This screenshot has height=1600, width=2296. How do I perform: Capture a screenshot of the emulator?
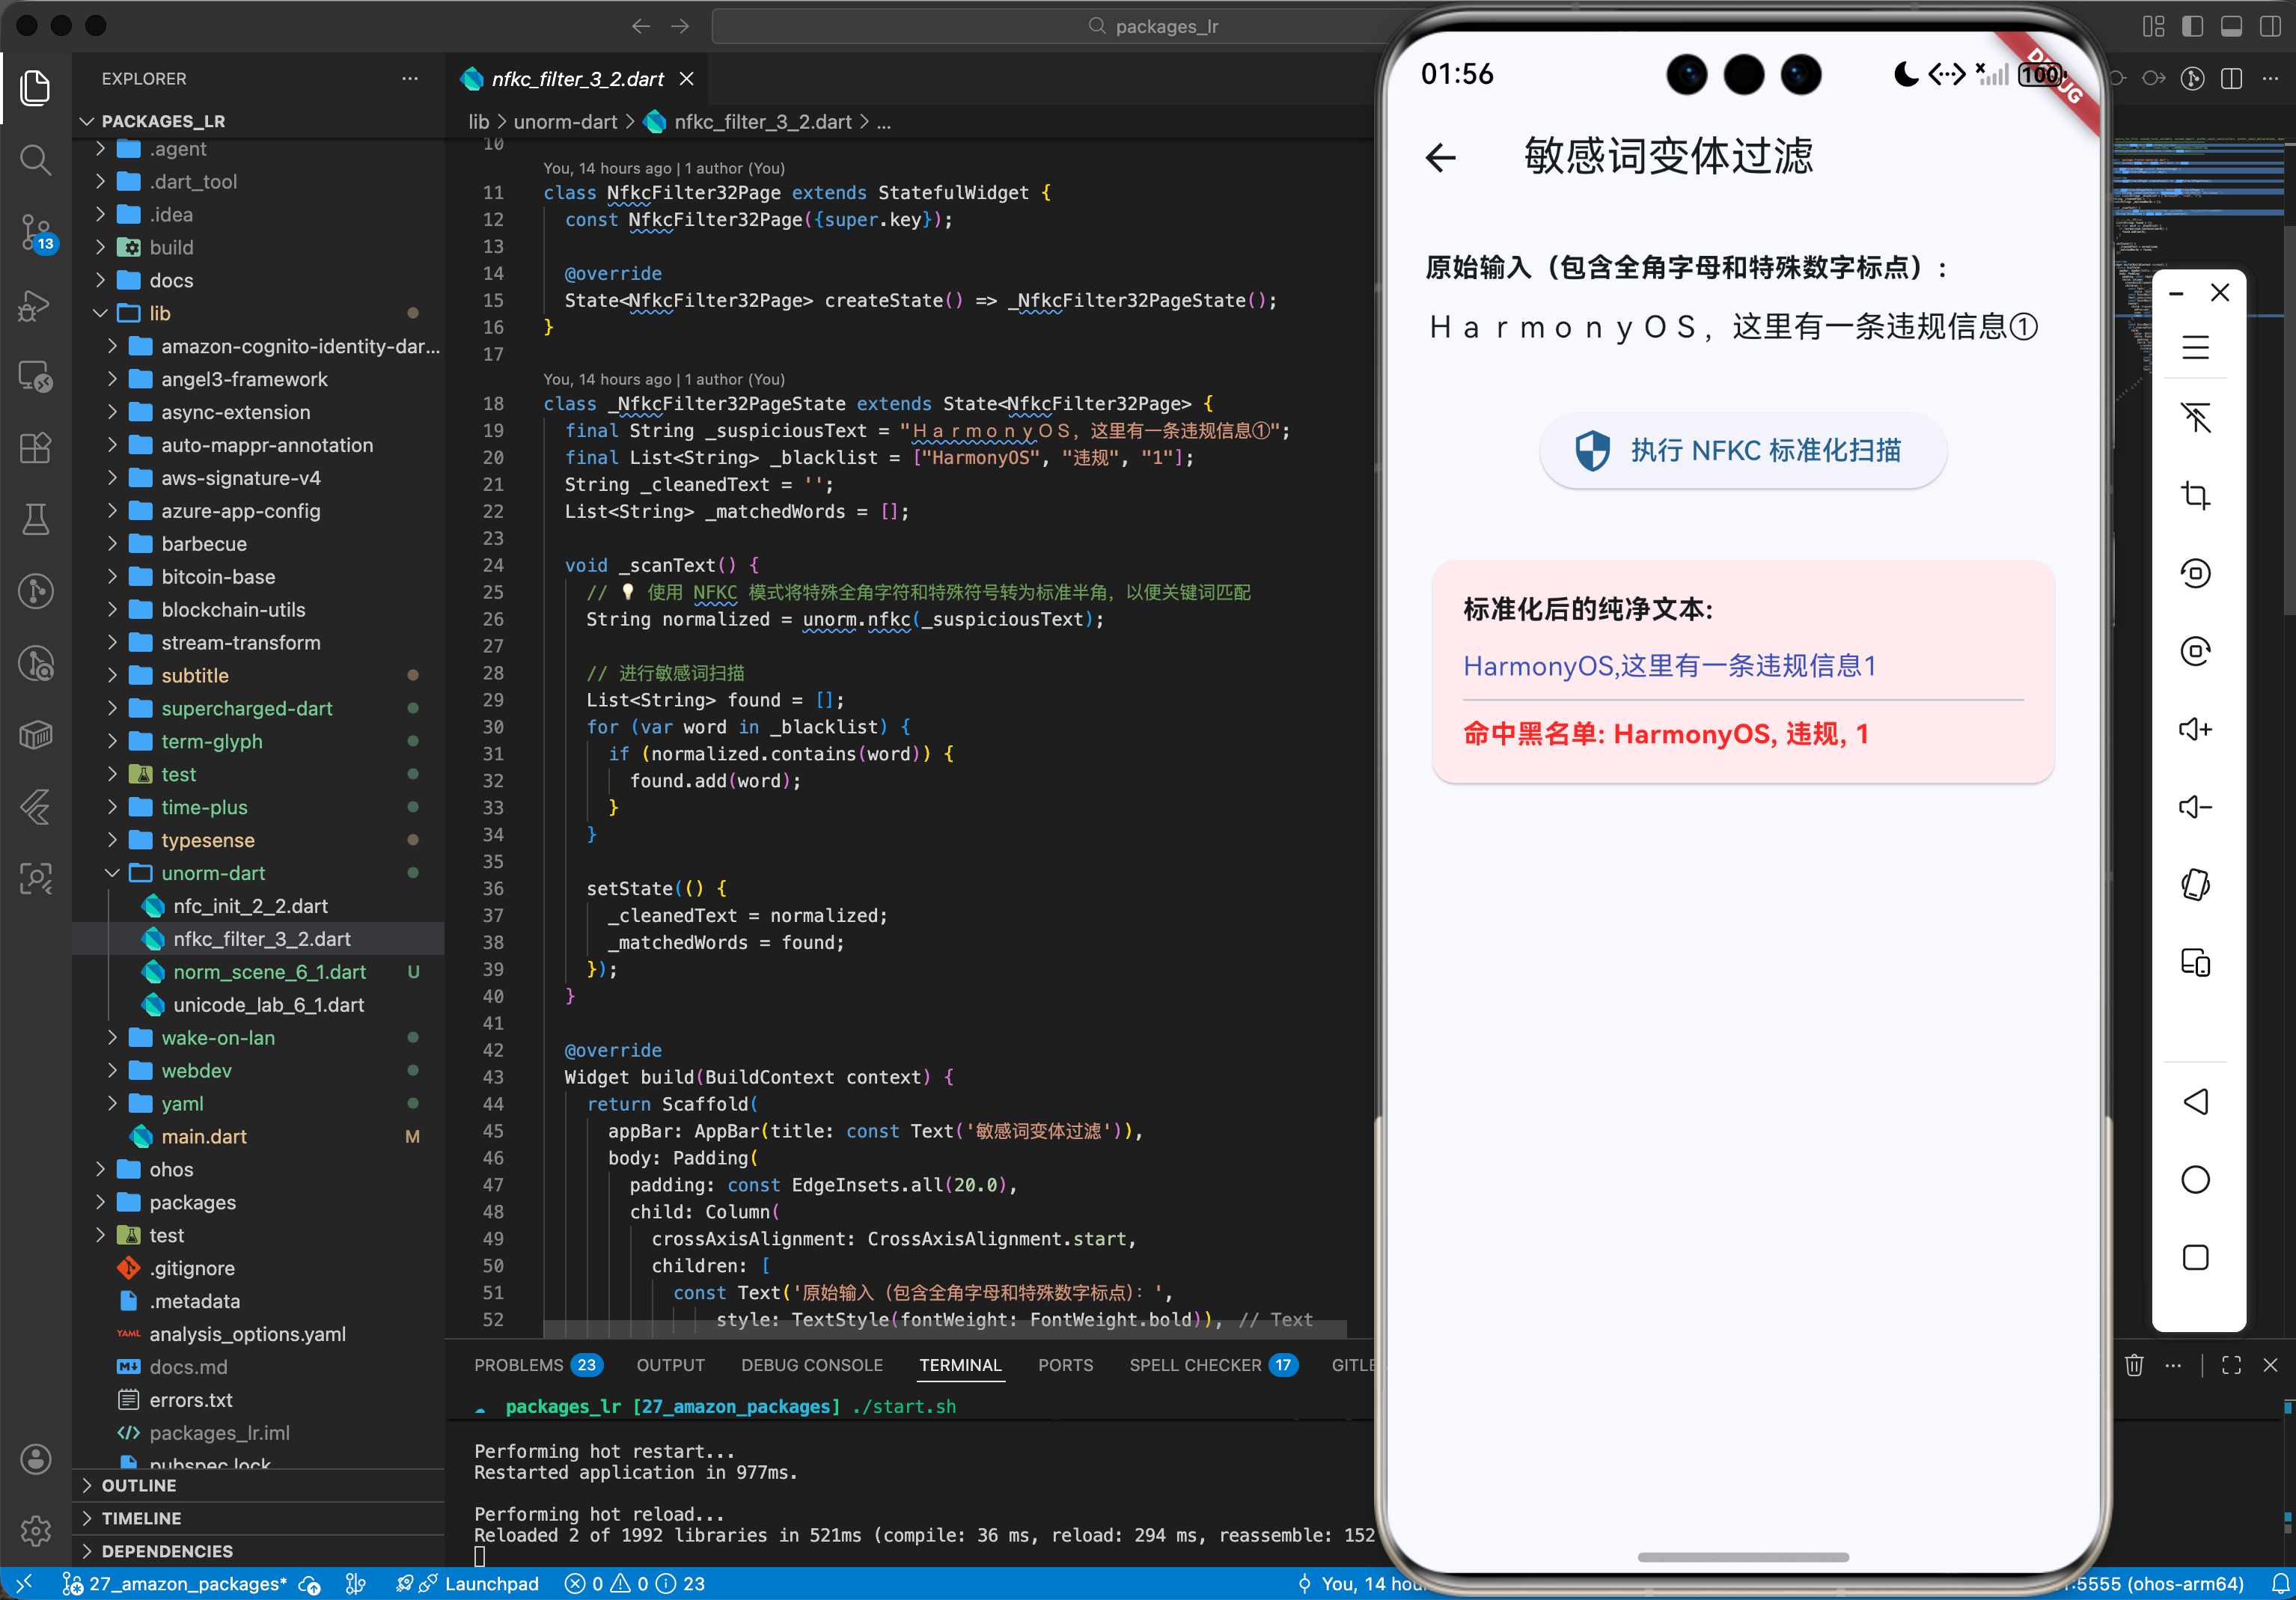[2197, 495]
